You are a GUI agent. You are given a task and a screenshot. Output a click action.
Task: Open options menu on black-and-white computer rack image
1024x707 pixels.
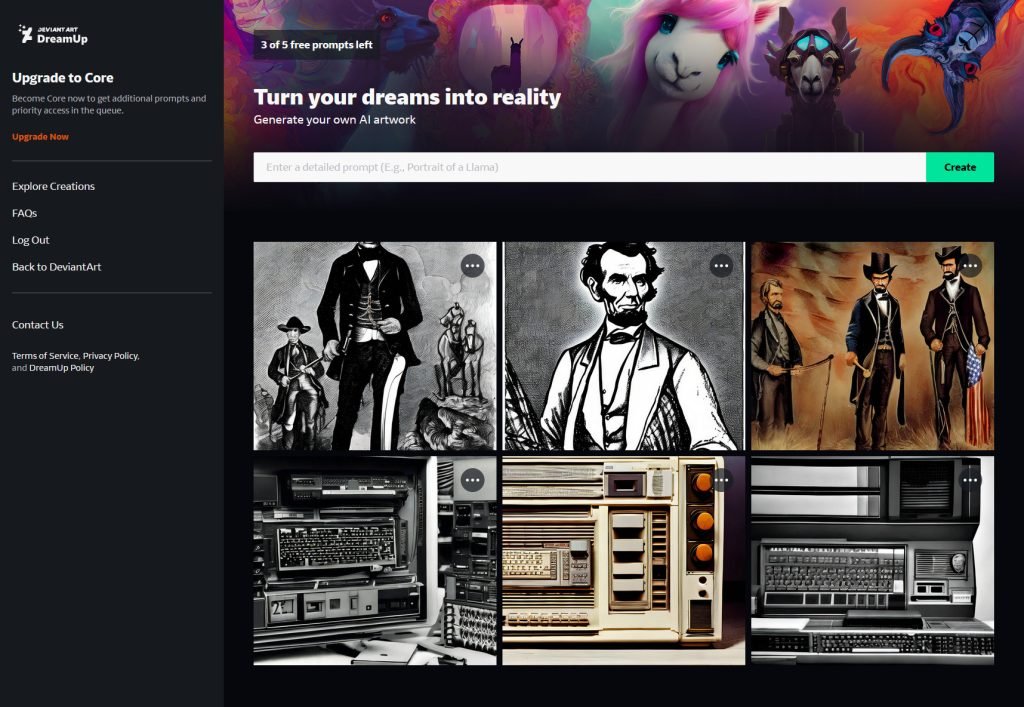coord(472,480)
